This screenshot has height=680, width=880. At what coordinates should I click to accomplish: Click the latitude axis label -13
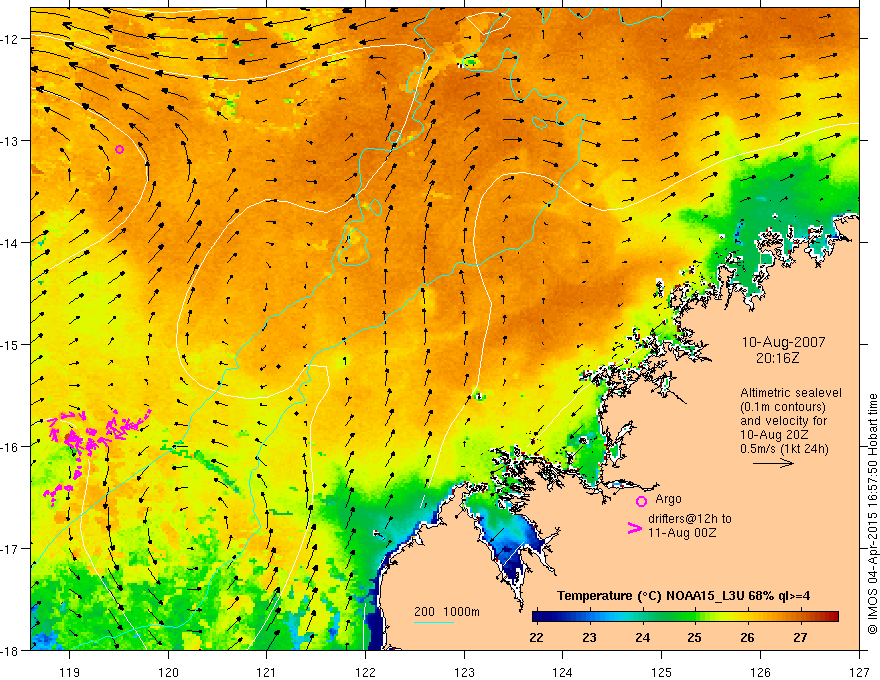(x=11, y=141)
